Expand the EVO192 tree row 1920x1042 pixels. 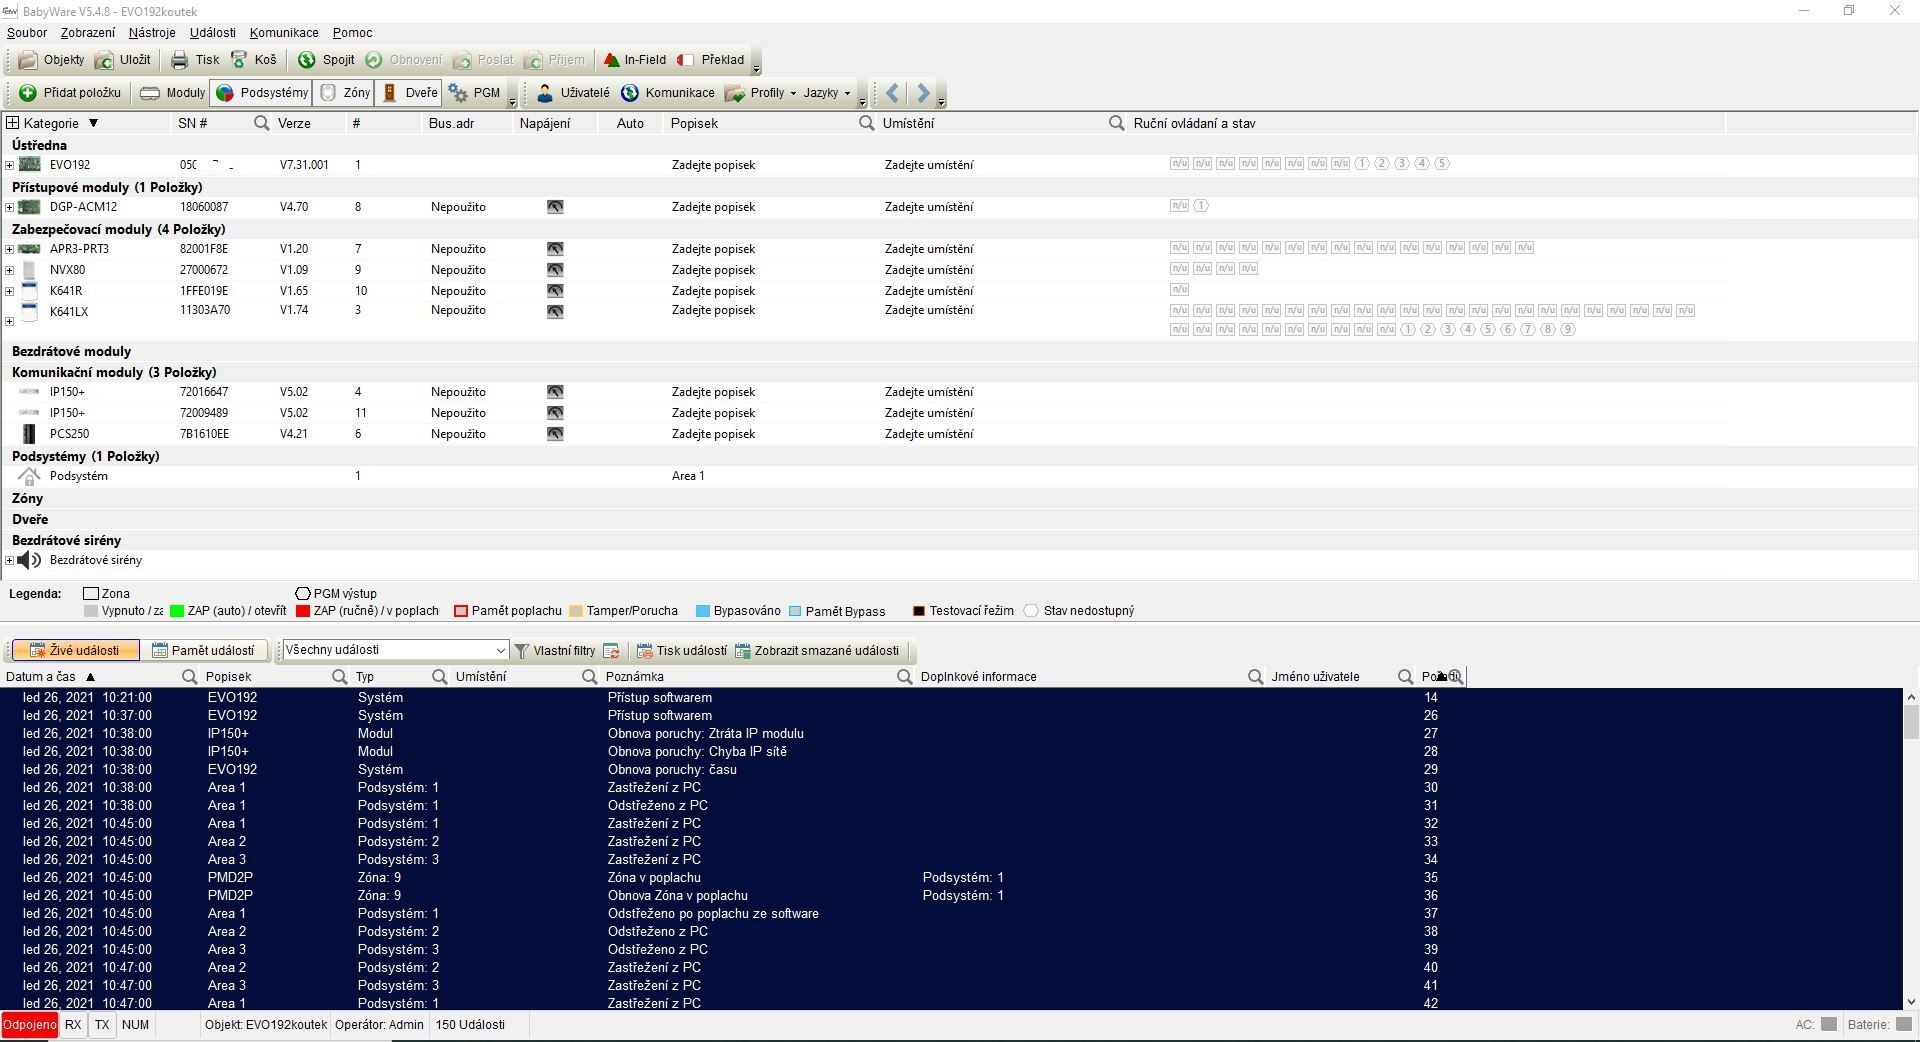[10, 165]
